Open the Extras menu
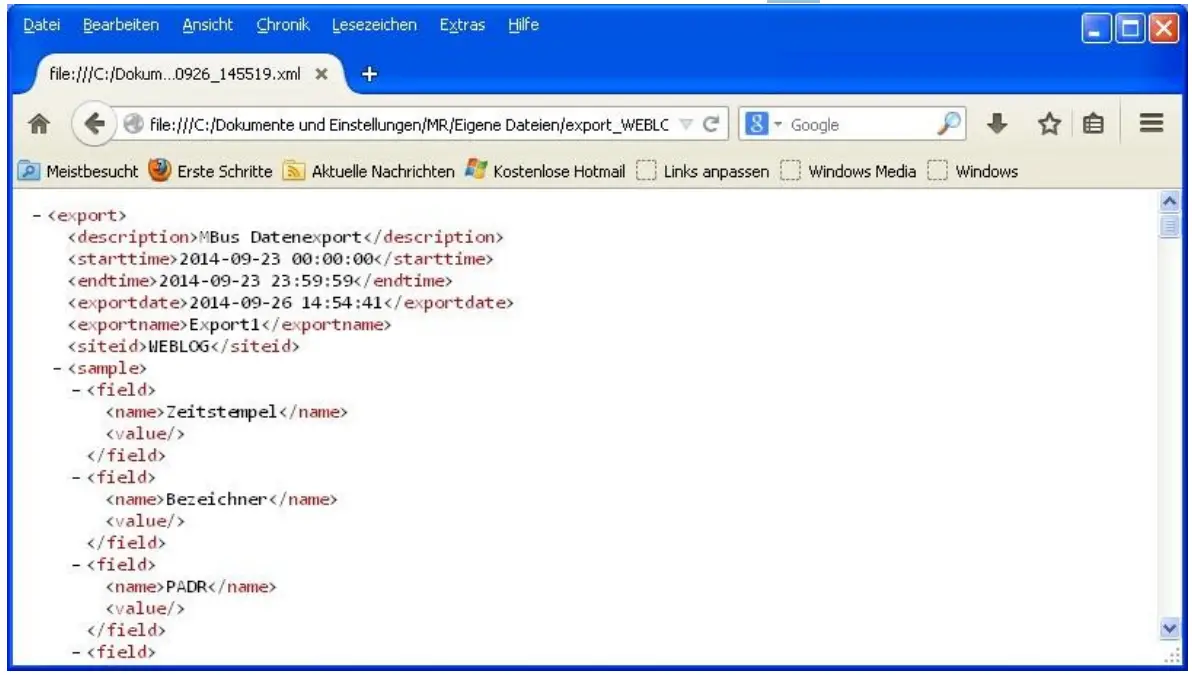 click(462, 25)
